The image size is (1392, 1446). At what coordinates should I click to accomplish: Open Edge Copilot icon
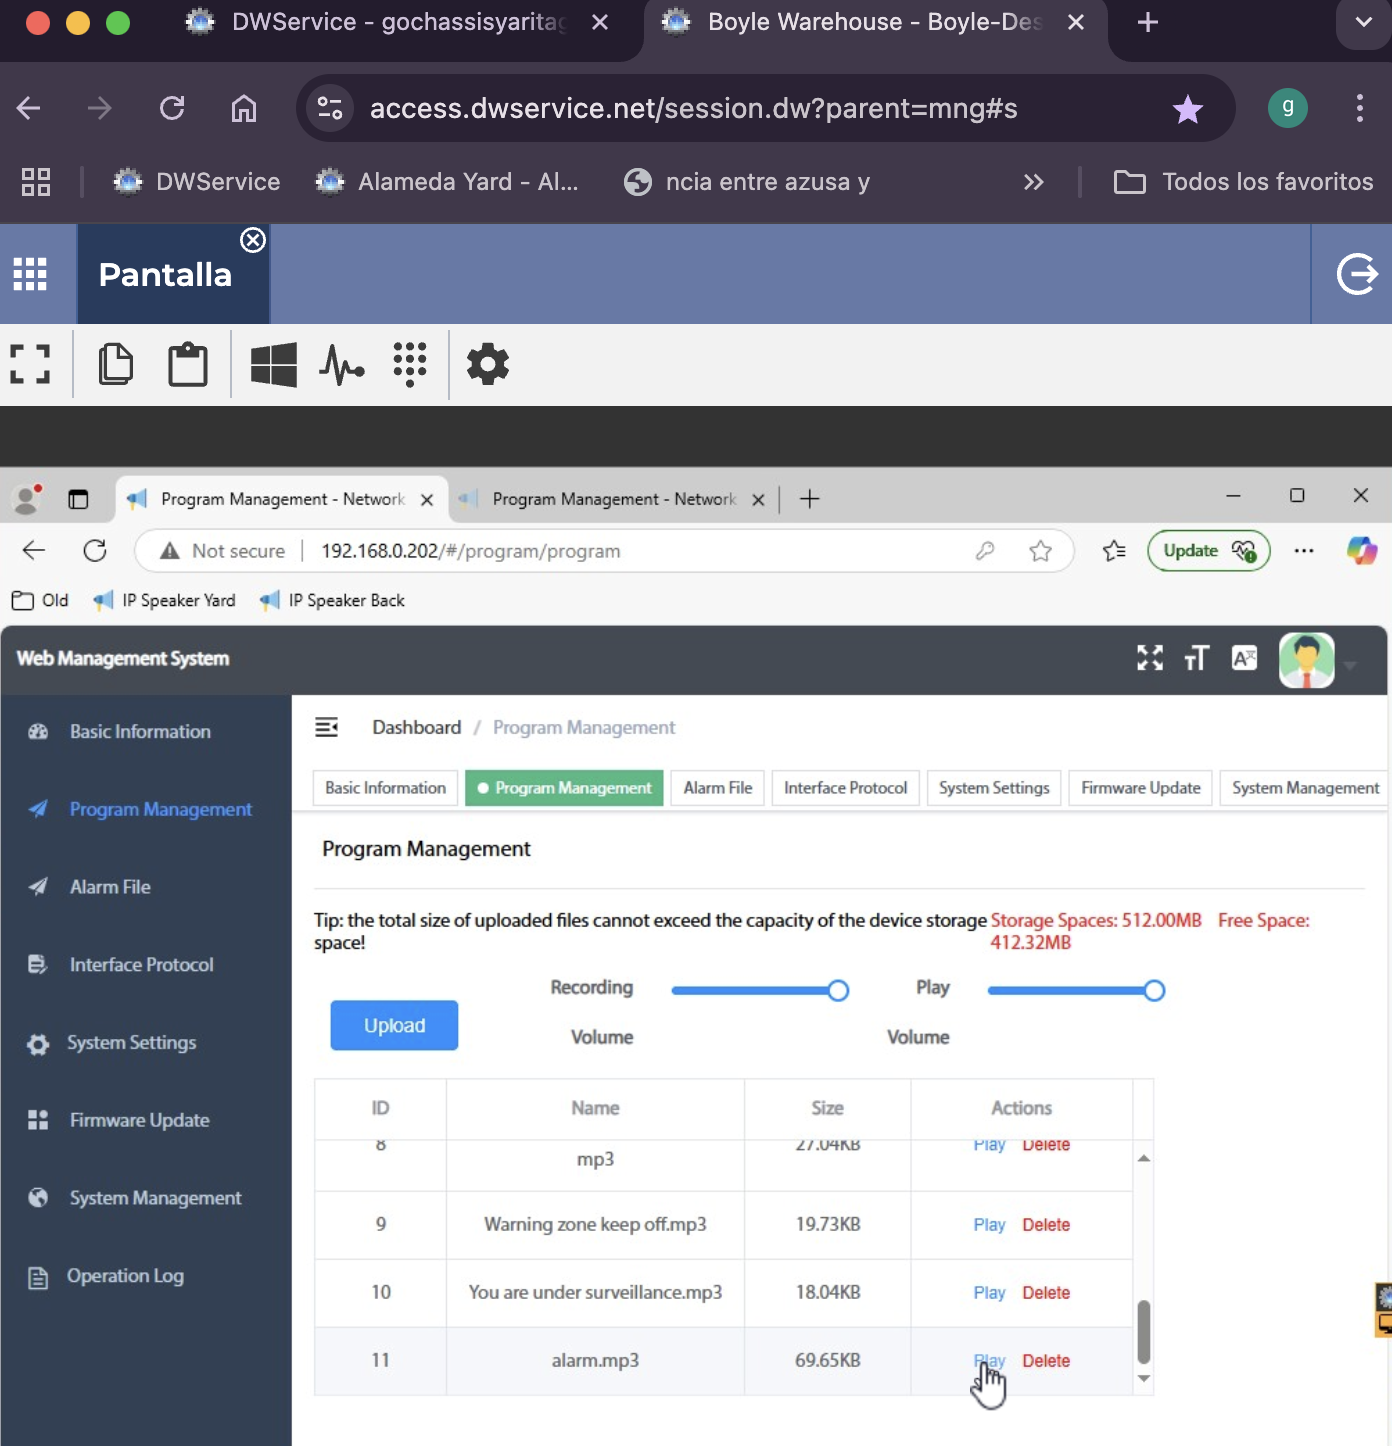(1362, 550)
